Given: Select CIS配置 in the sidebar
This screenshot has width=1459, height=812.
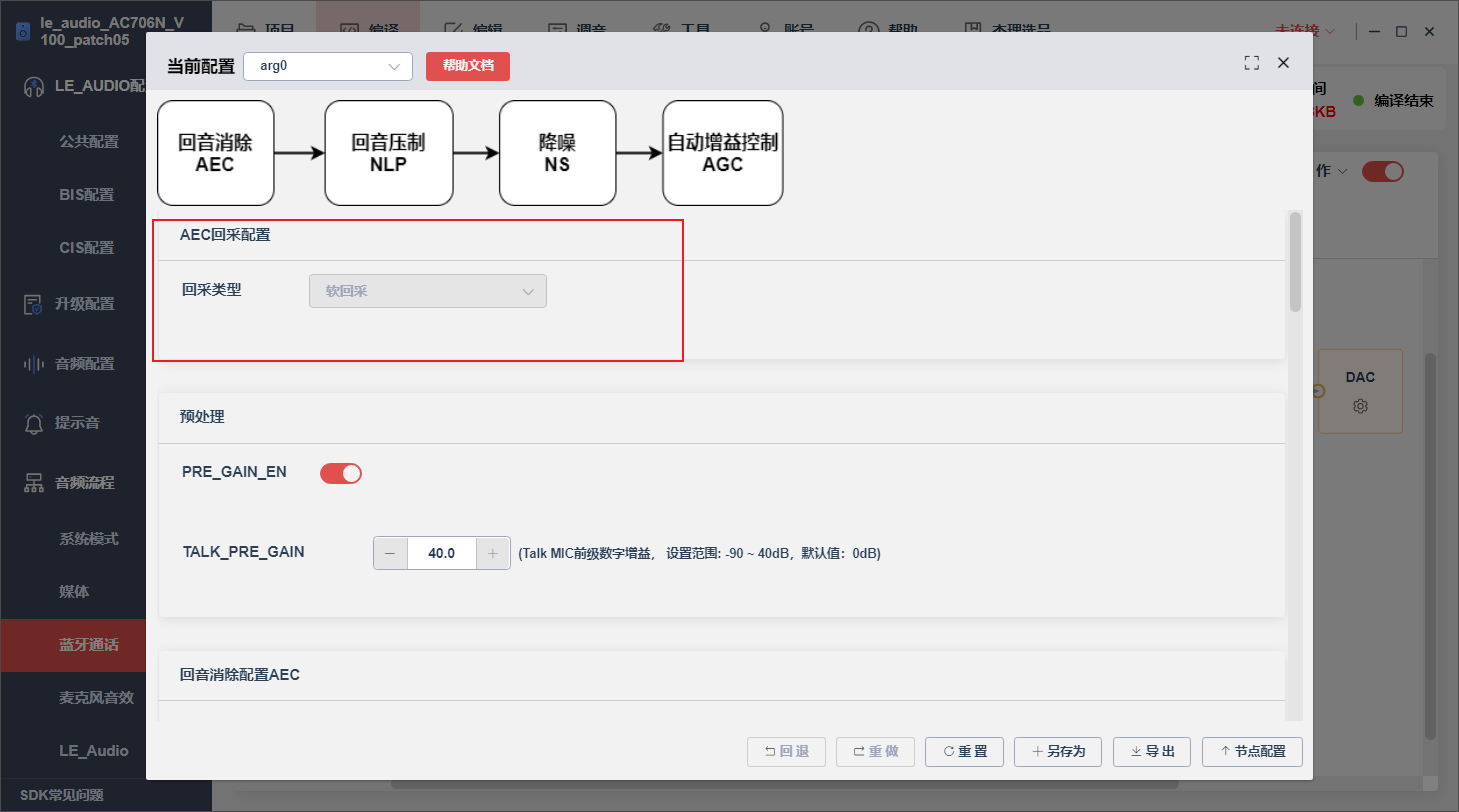Looking at the screenshot, I should (87, 248).
